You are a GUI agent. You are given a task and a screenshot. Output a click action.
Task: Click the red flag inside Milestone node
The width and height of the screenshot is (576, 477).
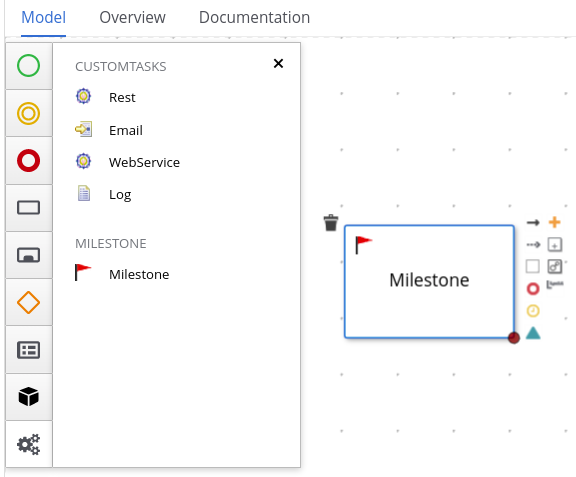tap(363, 244)
